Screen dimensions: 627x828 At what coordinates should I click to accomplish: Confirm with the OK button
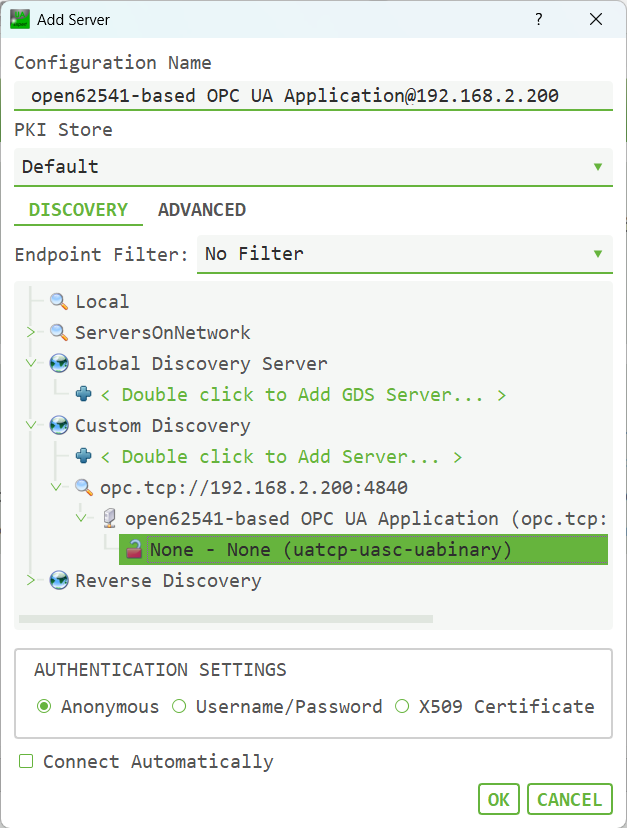499,799
